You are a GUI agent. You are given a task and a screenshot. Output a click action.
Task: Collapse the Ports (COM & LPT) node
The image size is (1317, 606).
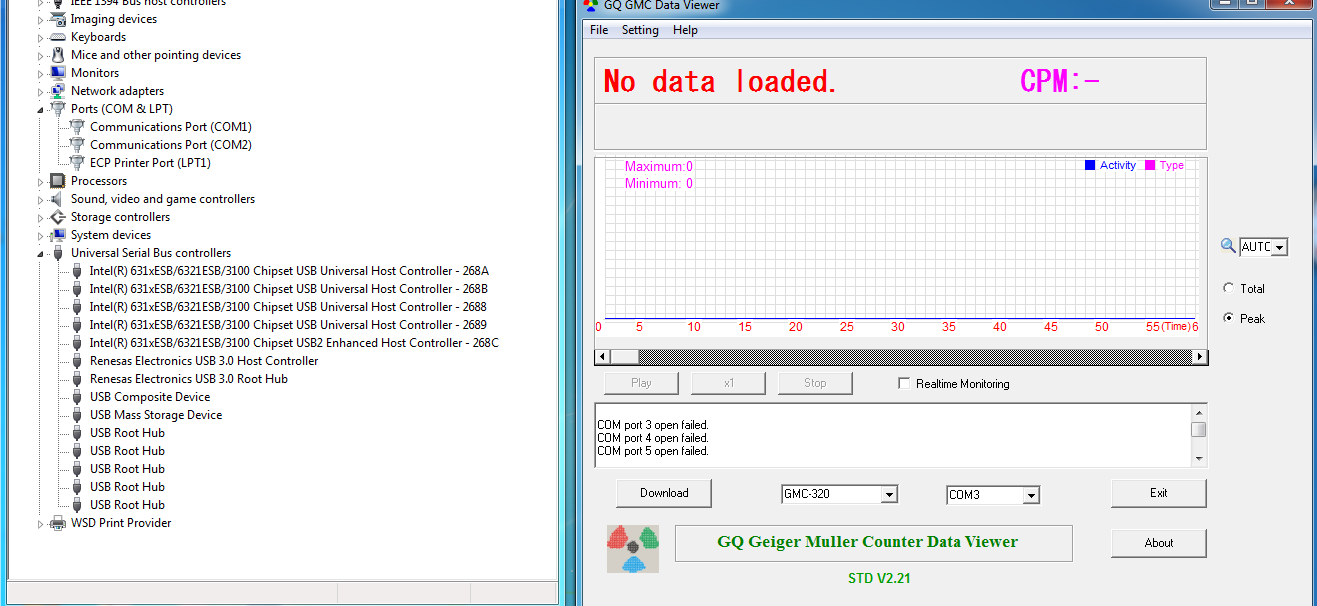[x=41, y=109]
